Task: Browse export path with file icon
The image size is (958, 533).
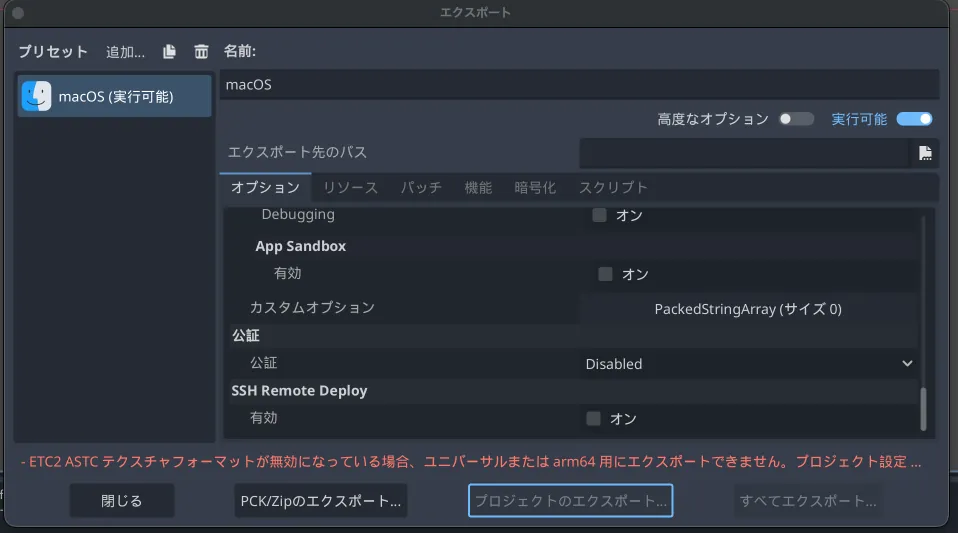Action: 925,153
